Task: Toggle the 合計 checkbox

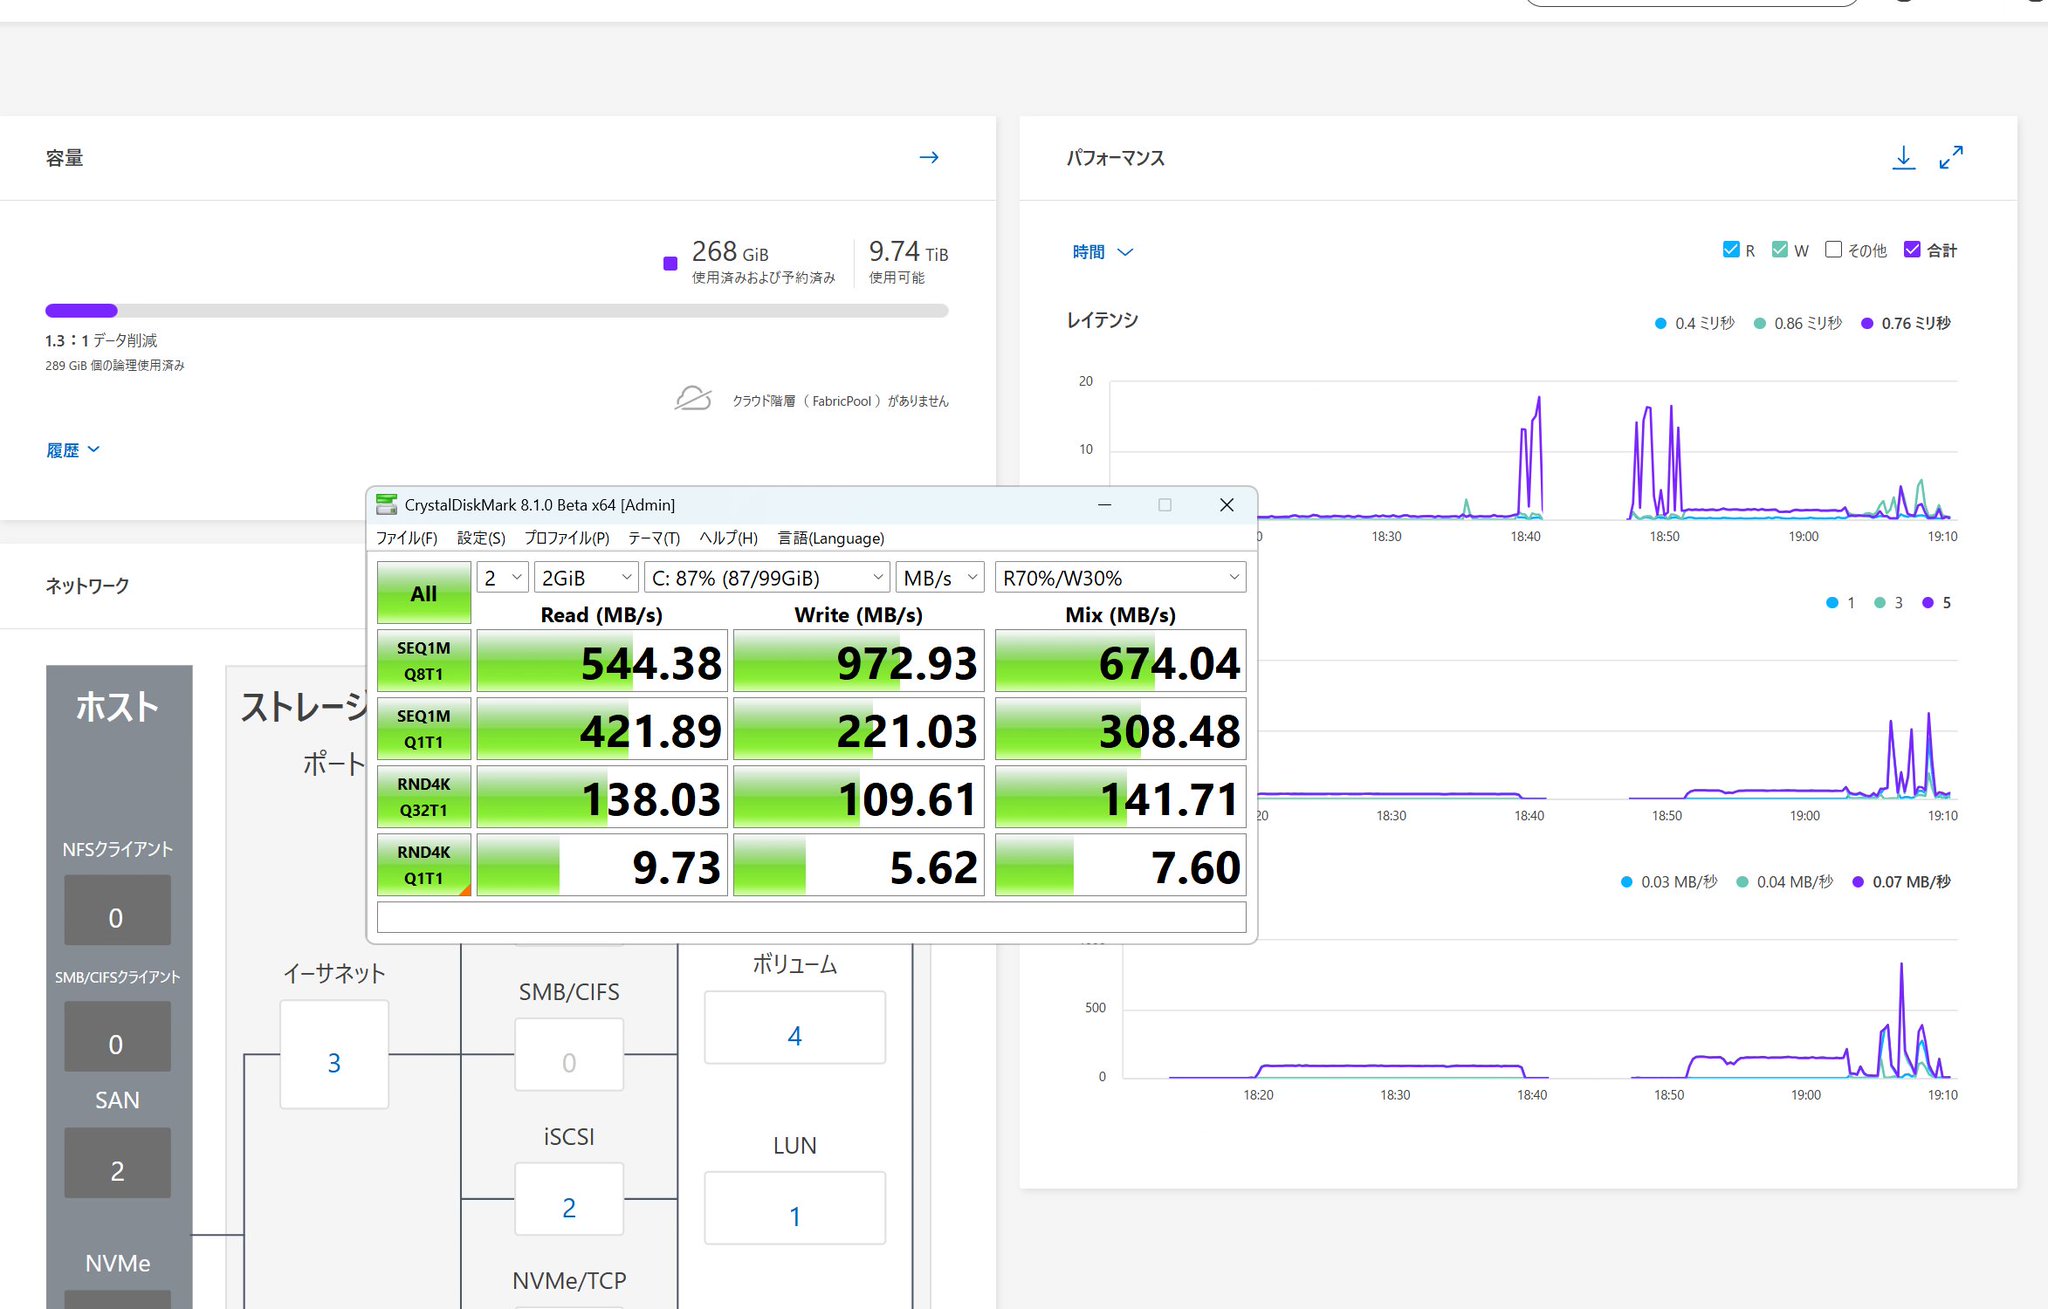Action: click(1912, 249)
